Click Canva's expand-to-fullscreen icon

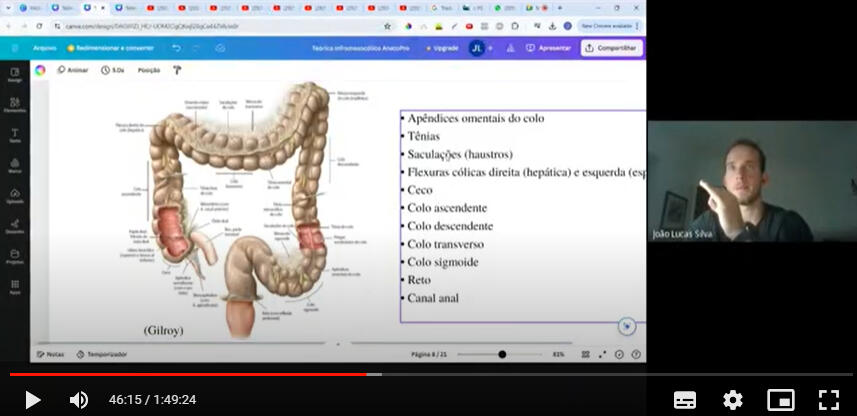pos(602,354)
